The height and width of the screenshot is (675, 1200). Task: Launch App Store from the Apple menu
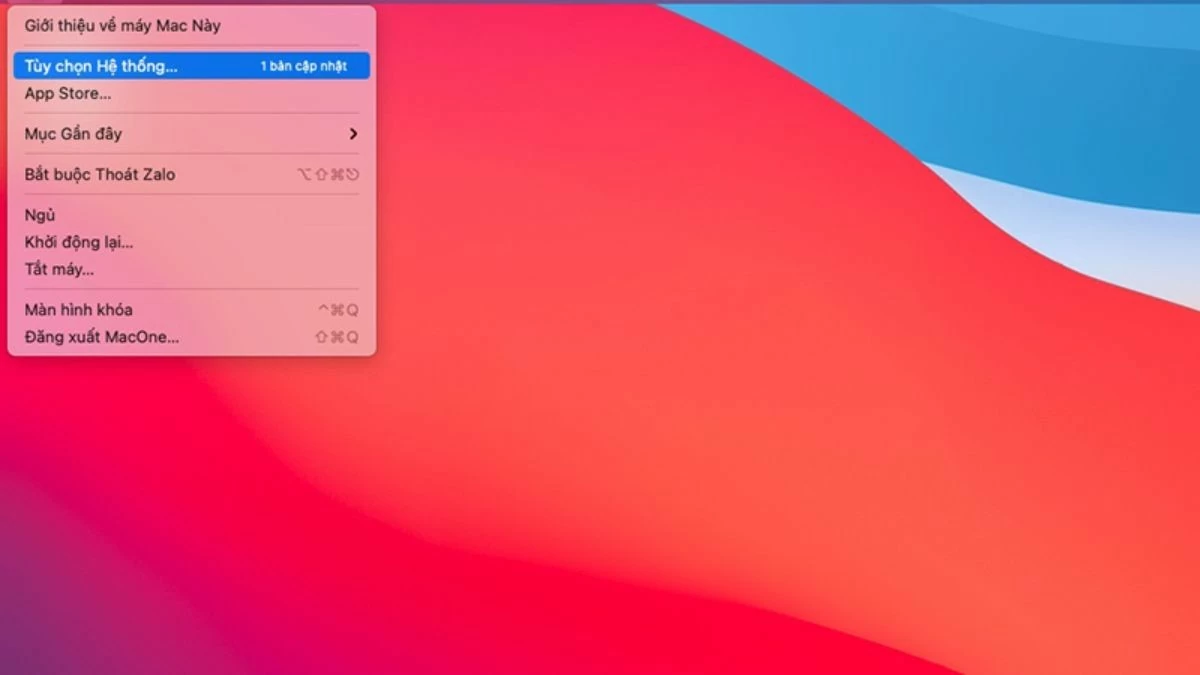(68, 94)
